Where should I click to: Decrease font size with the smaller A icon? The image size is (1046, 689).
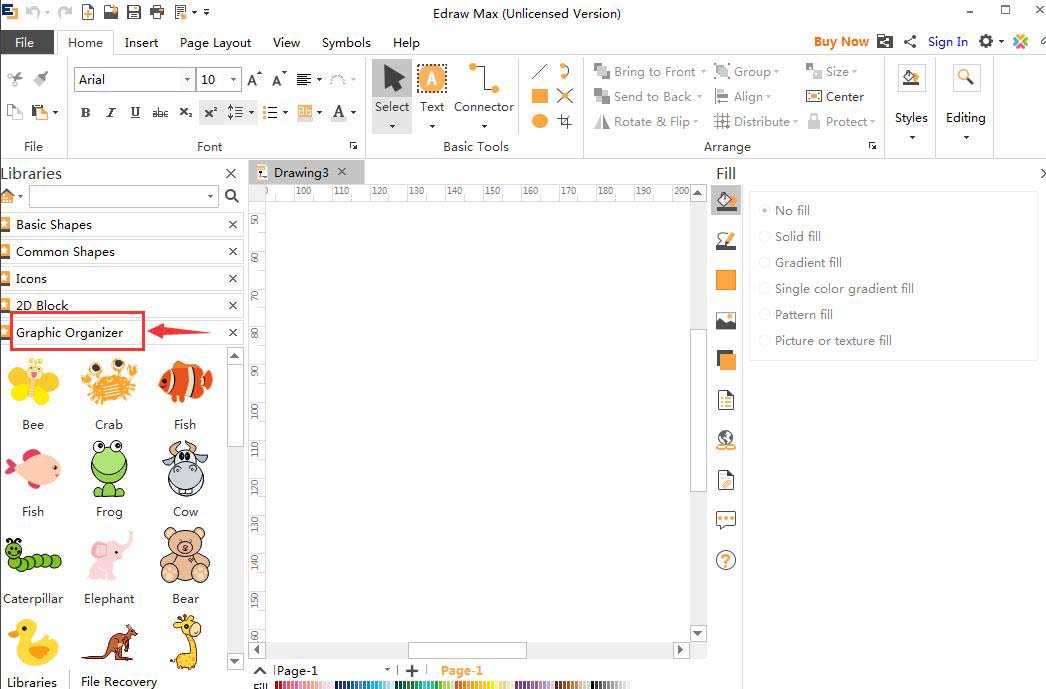pyautogui.click(x=280, y=79)
